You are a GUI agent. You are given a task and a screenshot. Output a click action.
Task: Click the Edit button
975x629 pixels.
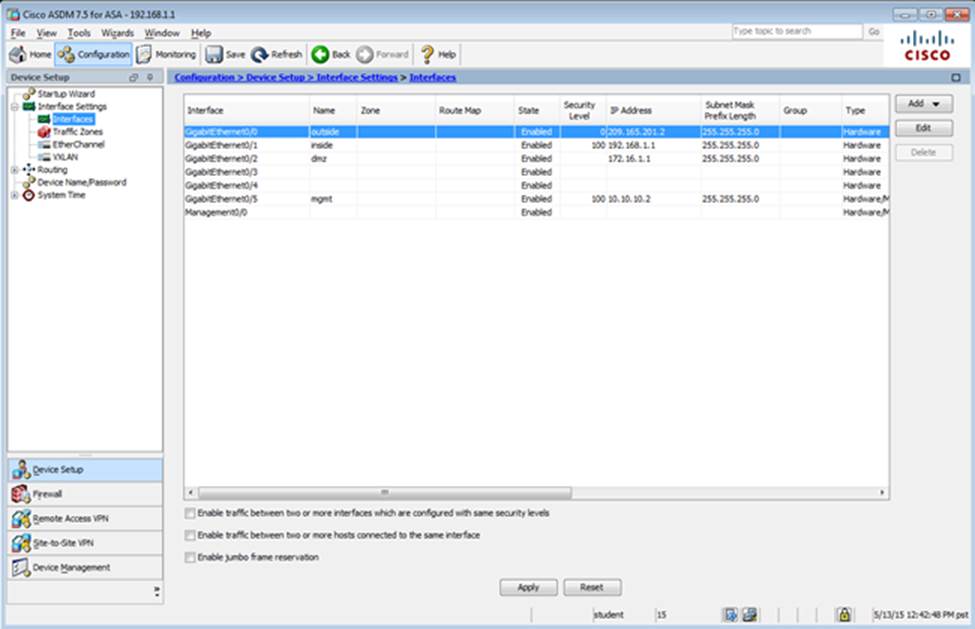pyautogui.click(x=923, y=128)
